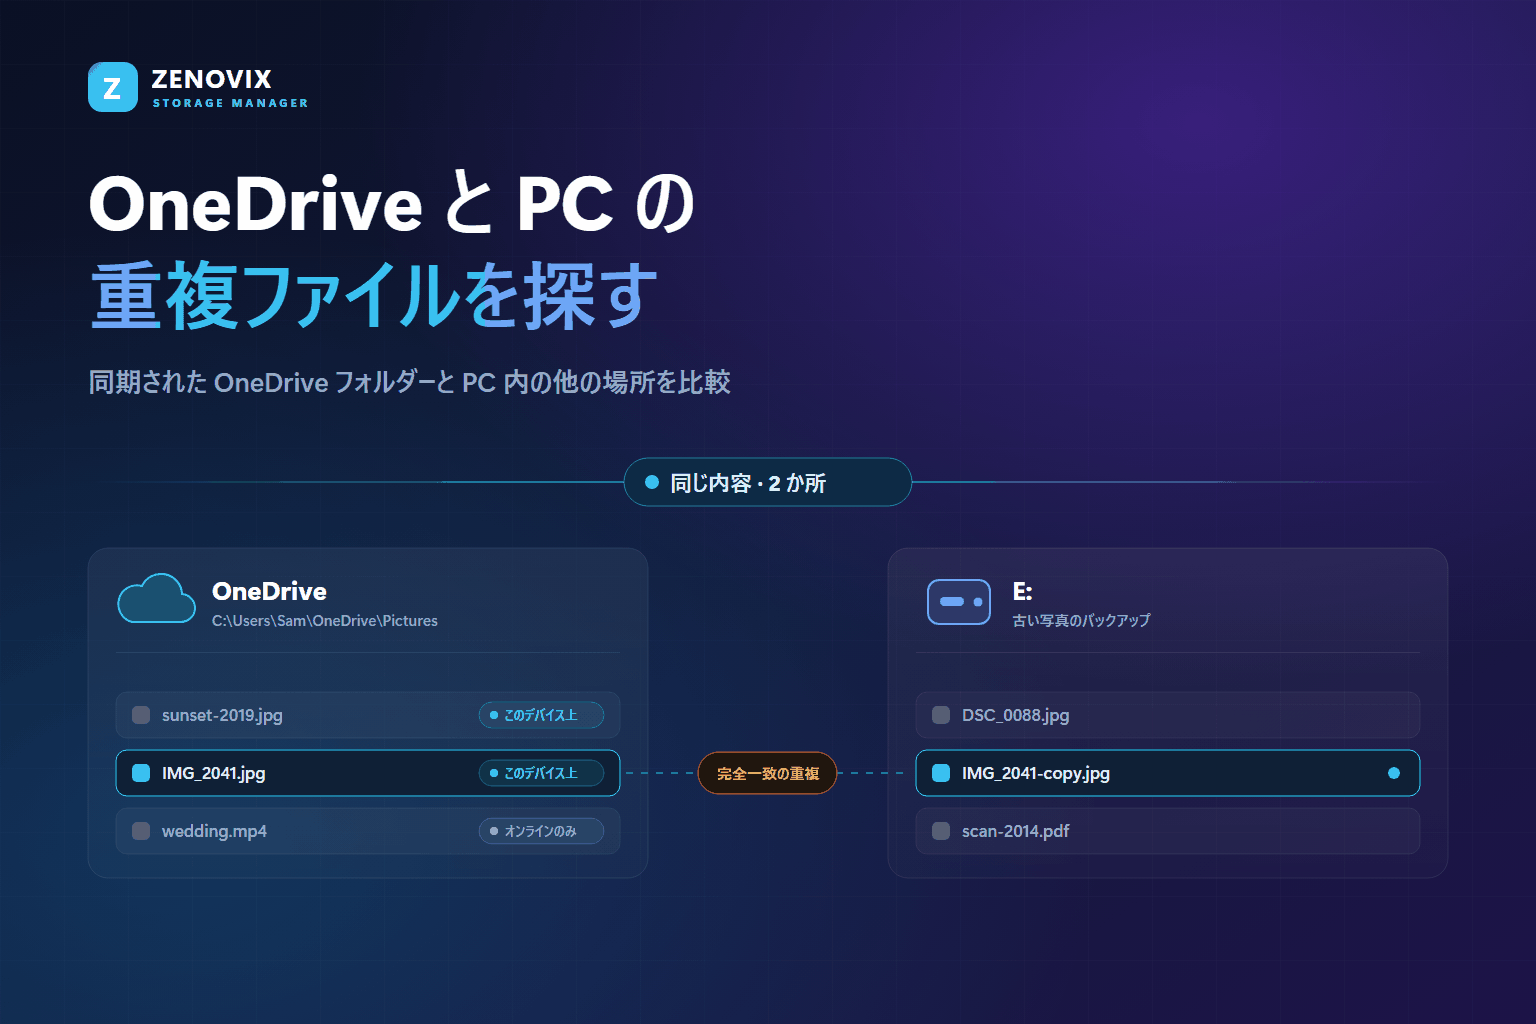Check the sunset-2019.jpg checkbox

[141, 715]
